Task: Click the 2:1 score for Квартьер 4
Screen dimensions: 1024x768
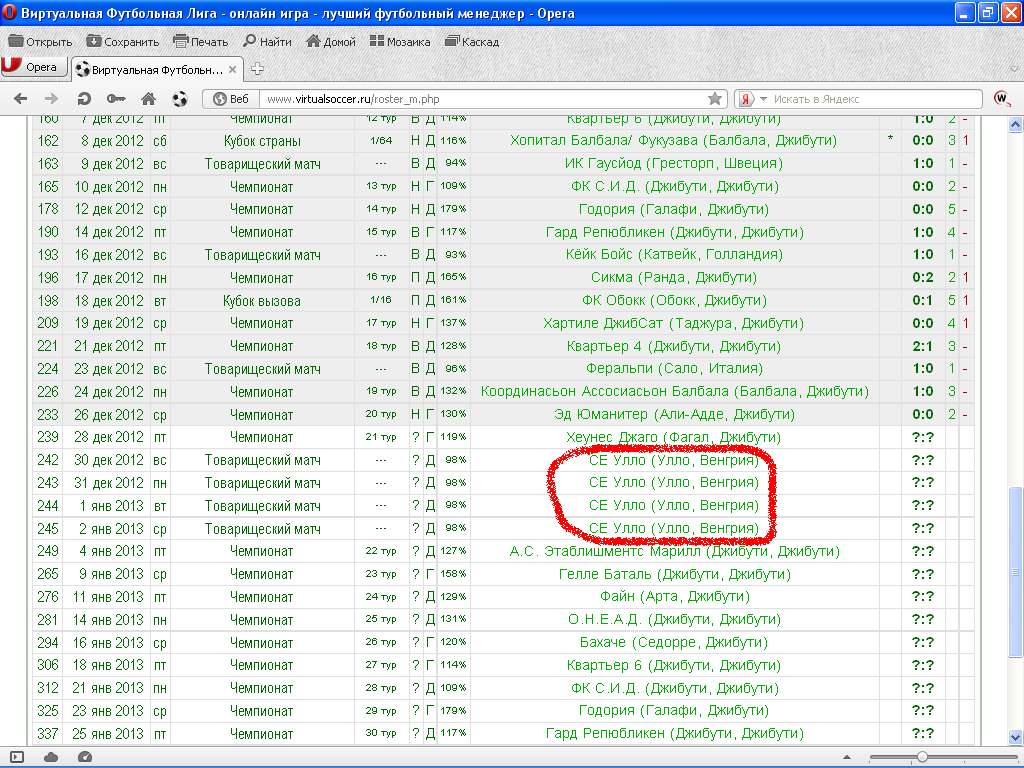Action: coord(923,346)
